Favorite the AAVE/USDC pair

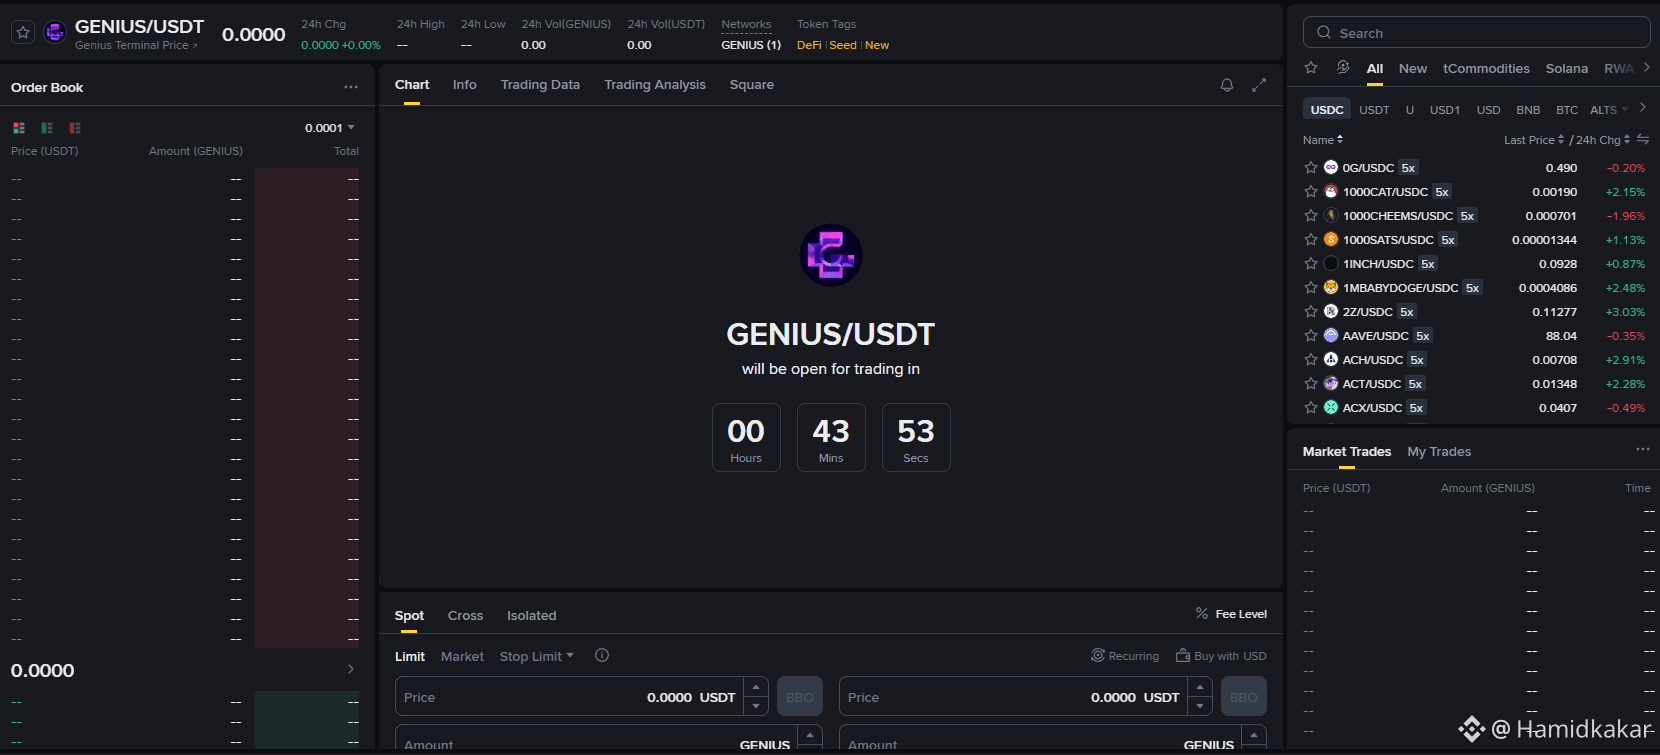(x=1311, y=336)
